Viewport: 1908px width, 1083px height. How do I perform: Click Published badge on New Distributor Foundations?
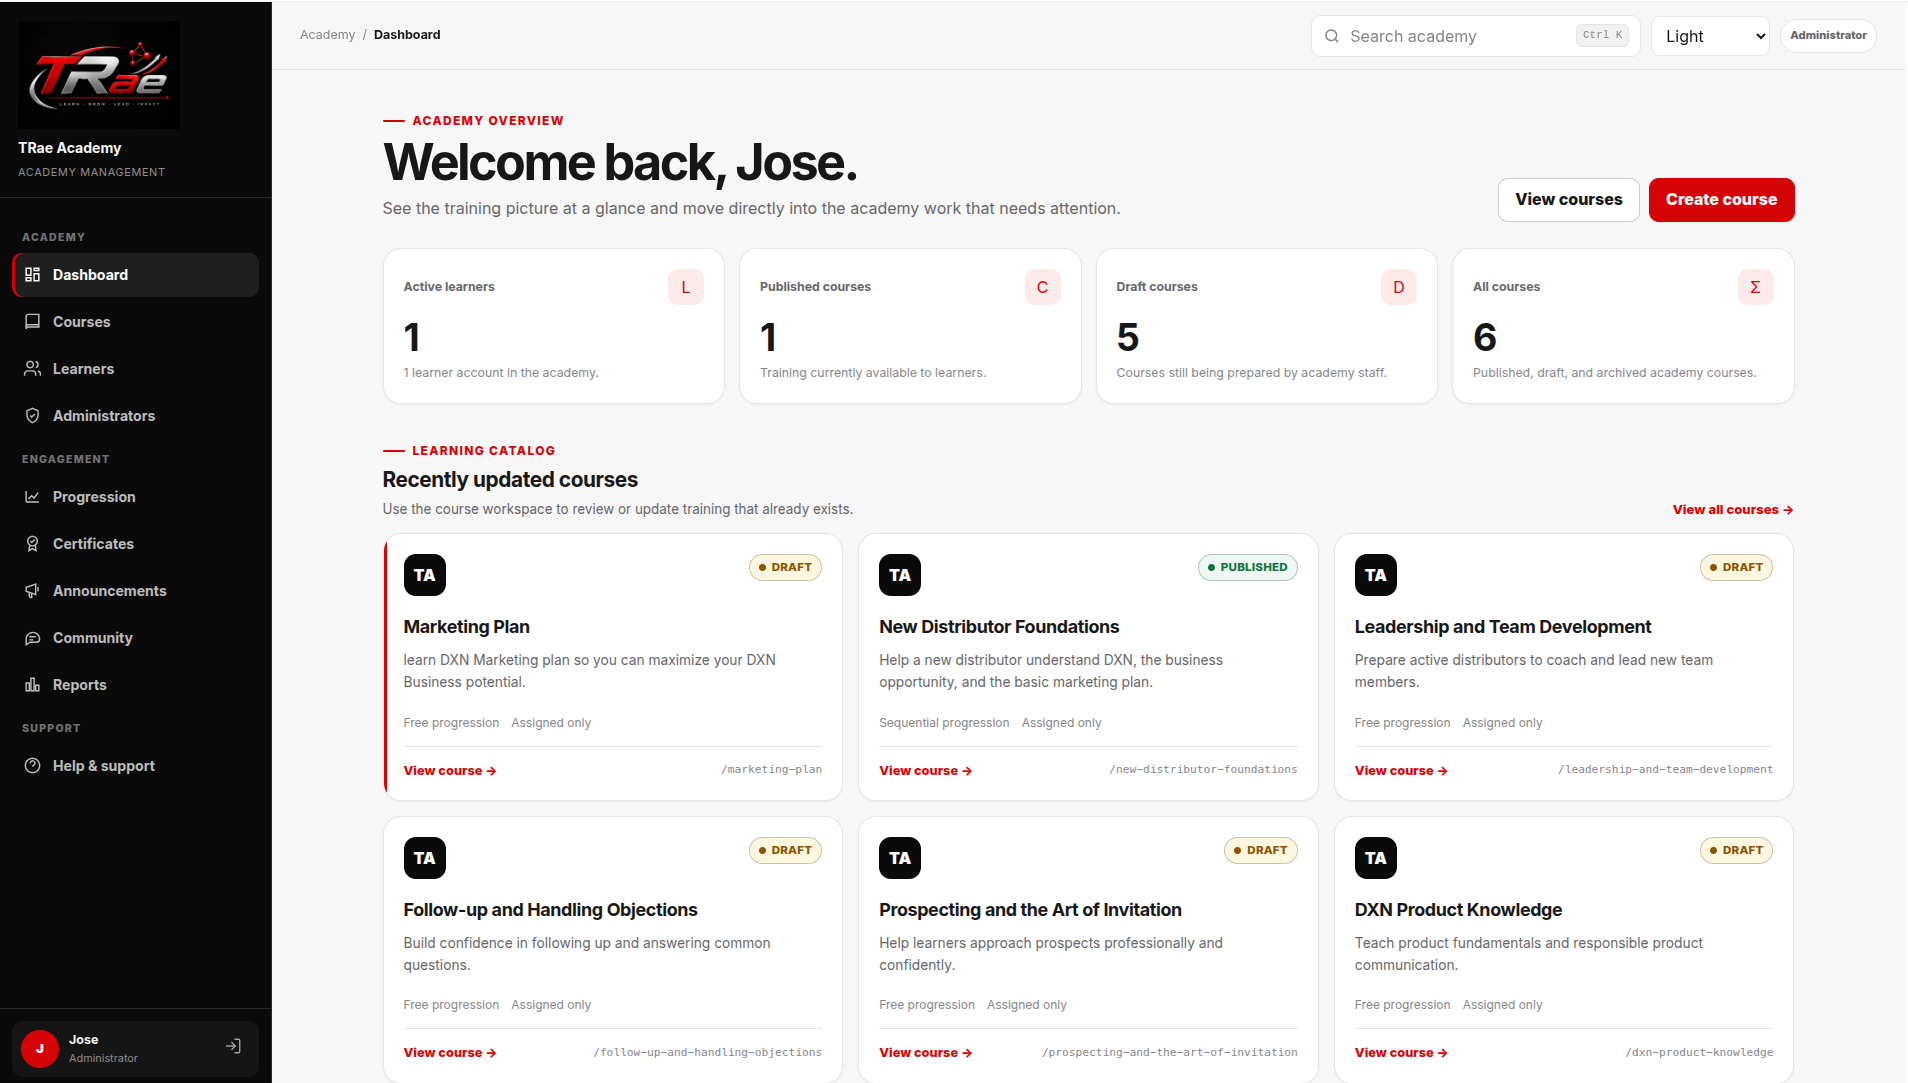click(1248, 567)
